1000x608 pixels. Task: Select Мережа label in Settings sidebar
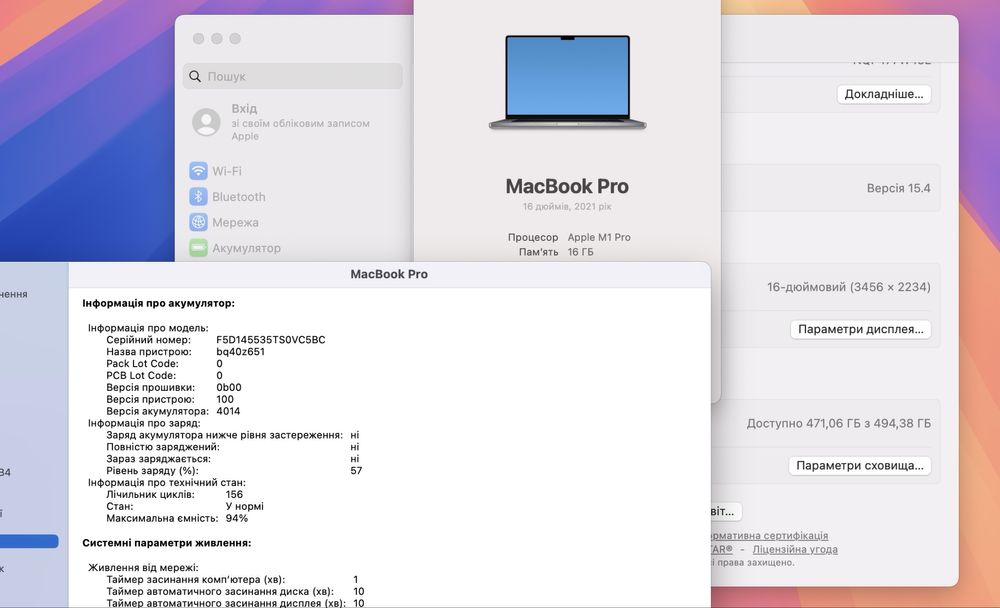click(x=235, y=222)
